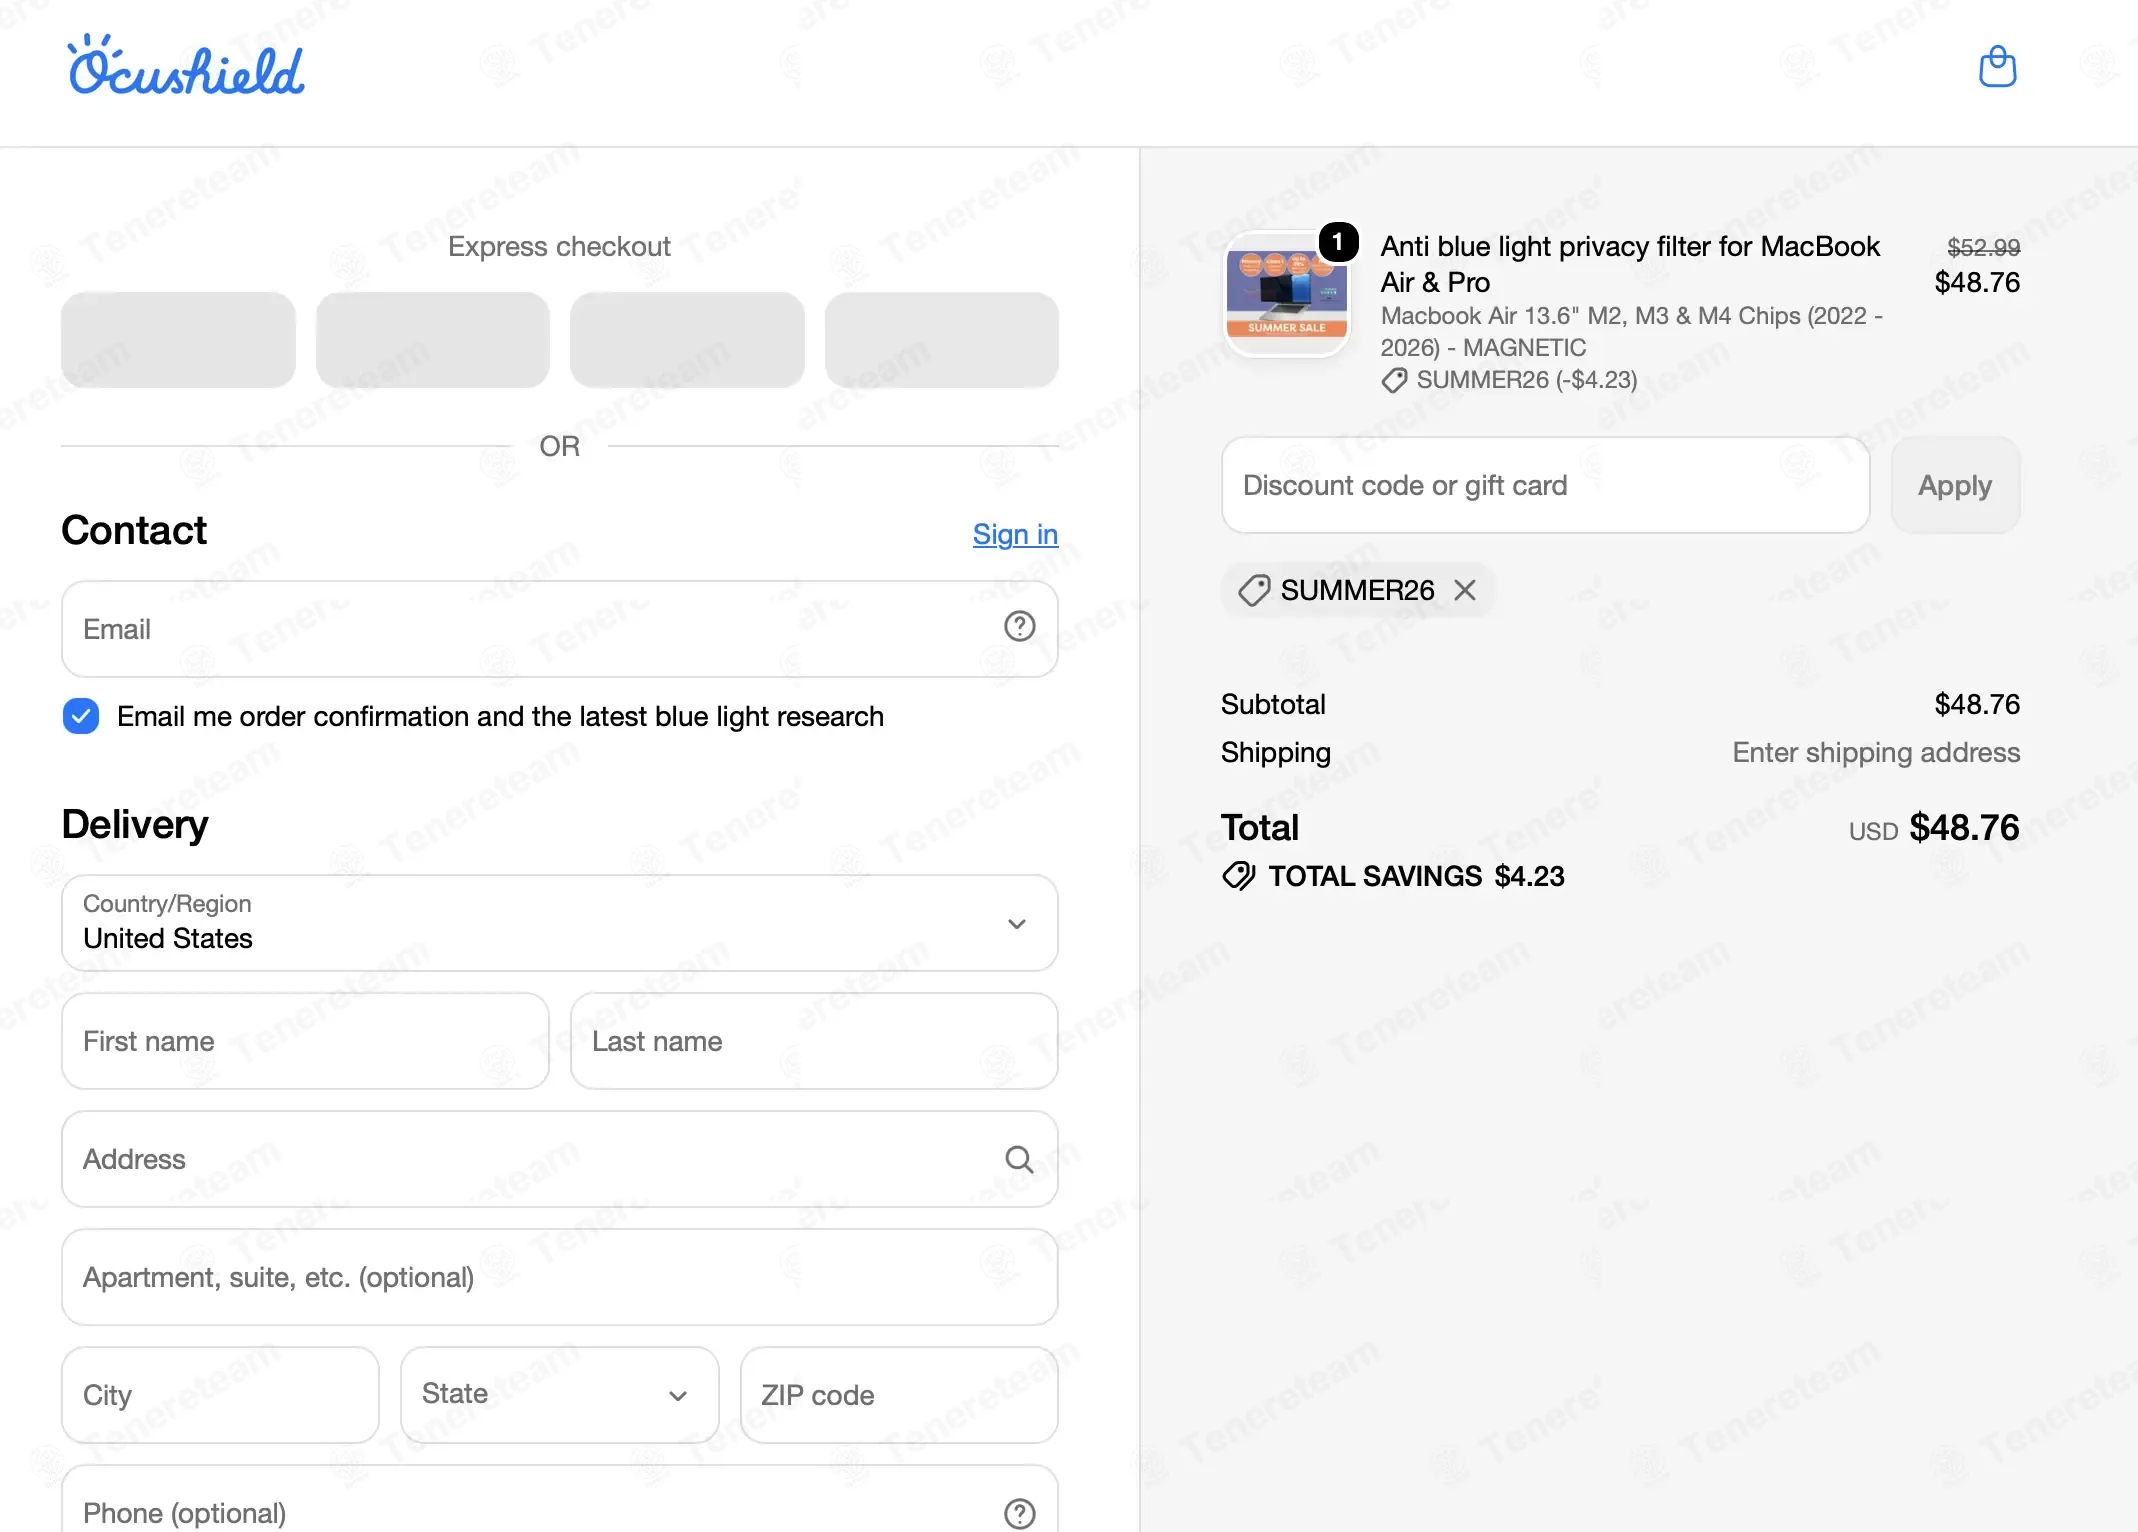The width and height of the screenshot is (2138, 1532).
Task: Choose the fourth express checkout button
Action: [942, 340]
